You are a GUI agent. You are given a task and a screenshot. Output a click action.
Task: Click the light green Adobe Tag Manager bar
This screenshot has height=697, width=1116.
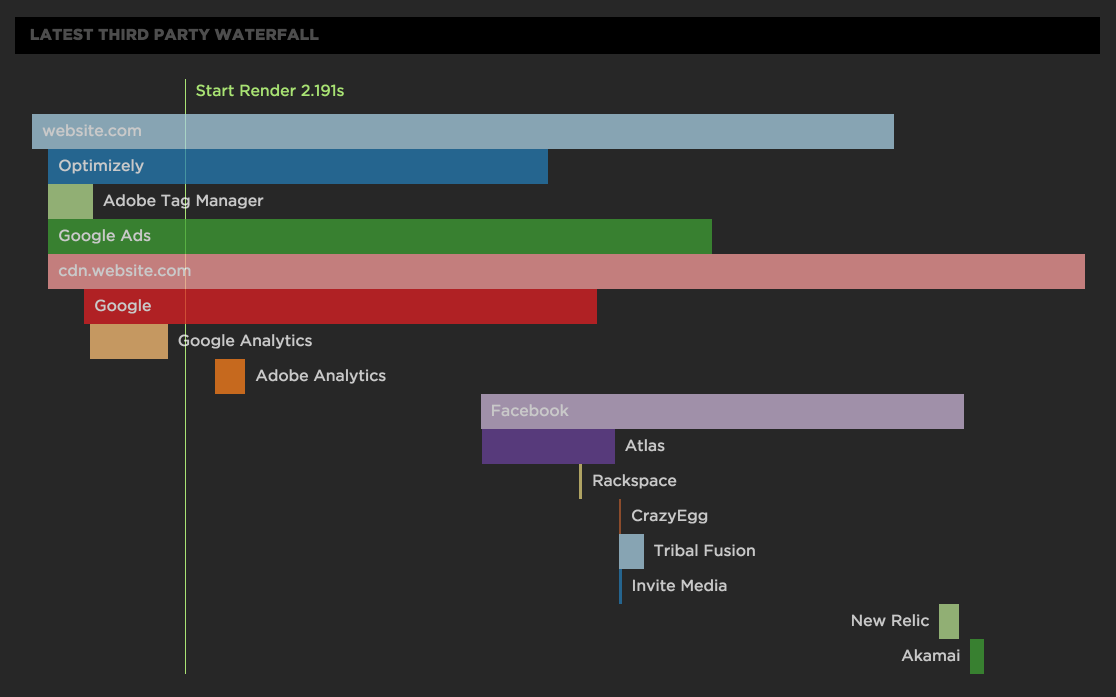[x=70, y=201]
